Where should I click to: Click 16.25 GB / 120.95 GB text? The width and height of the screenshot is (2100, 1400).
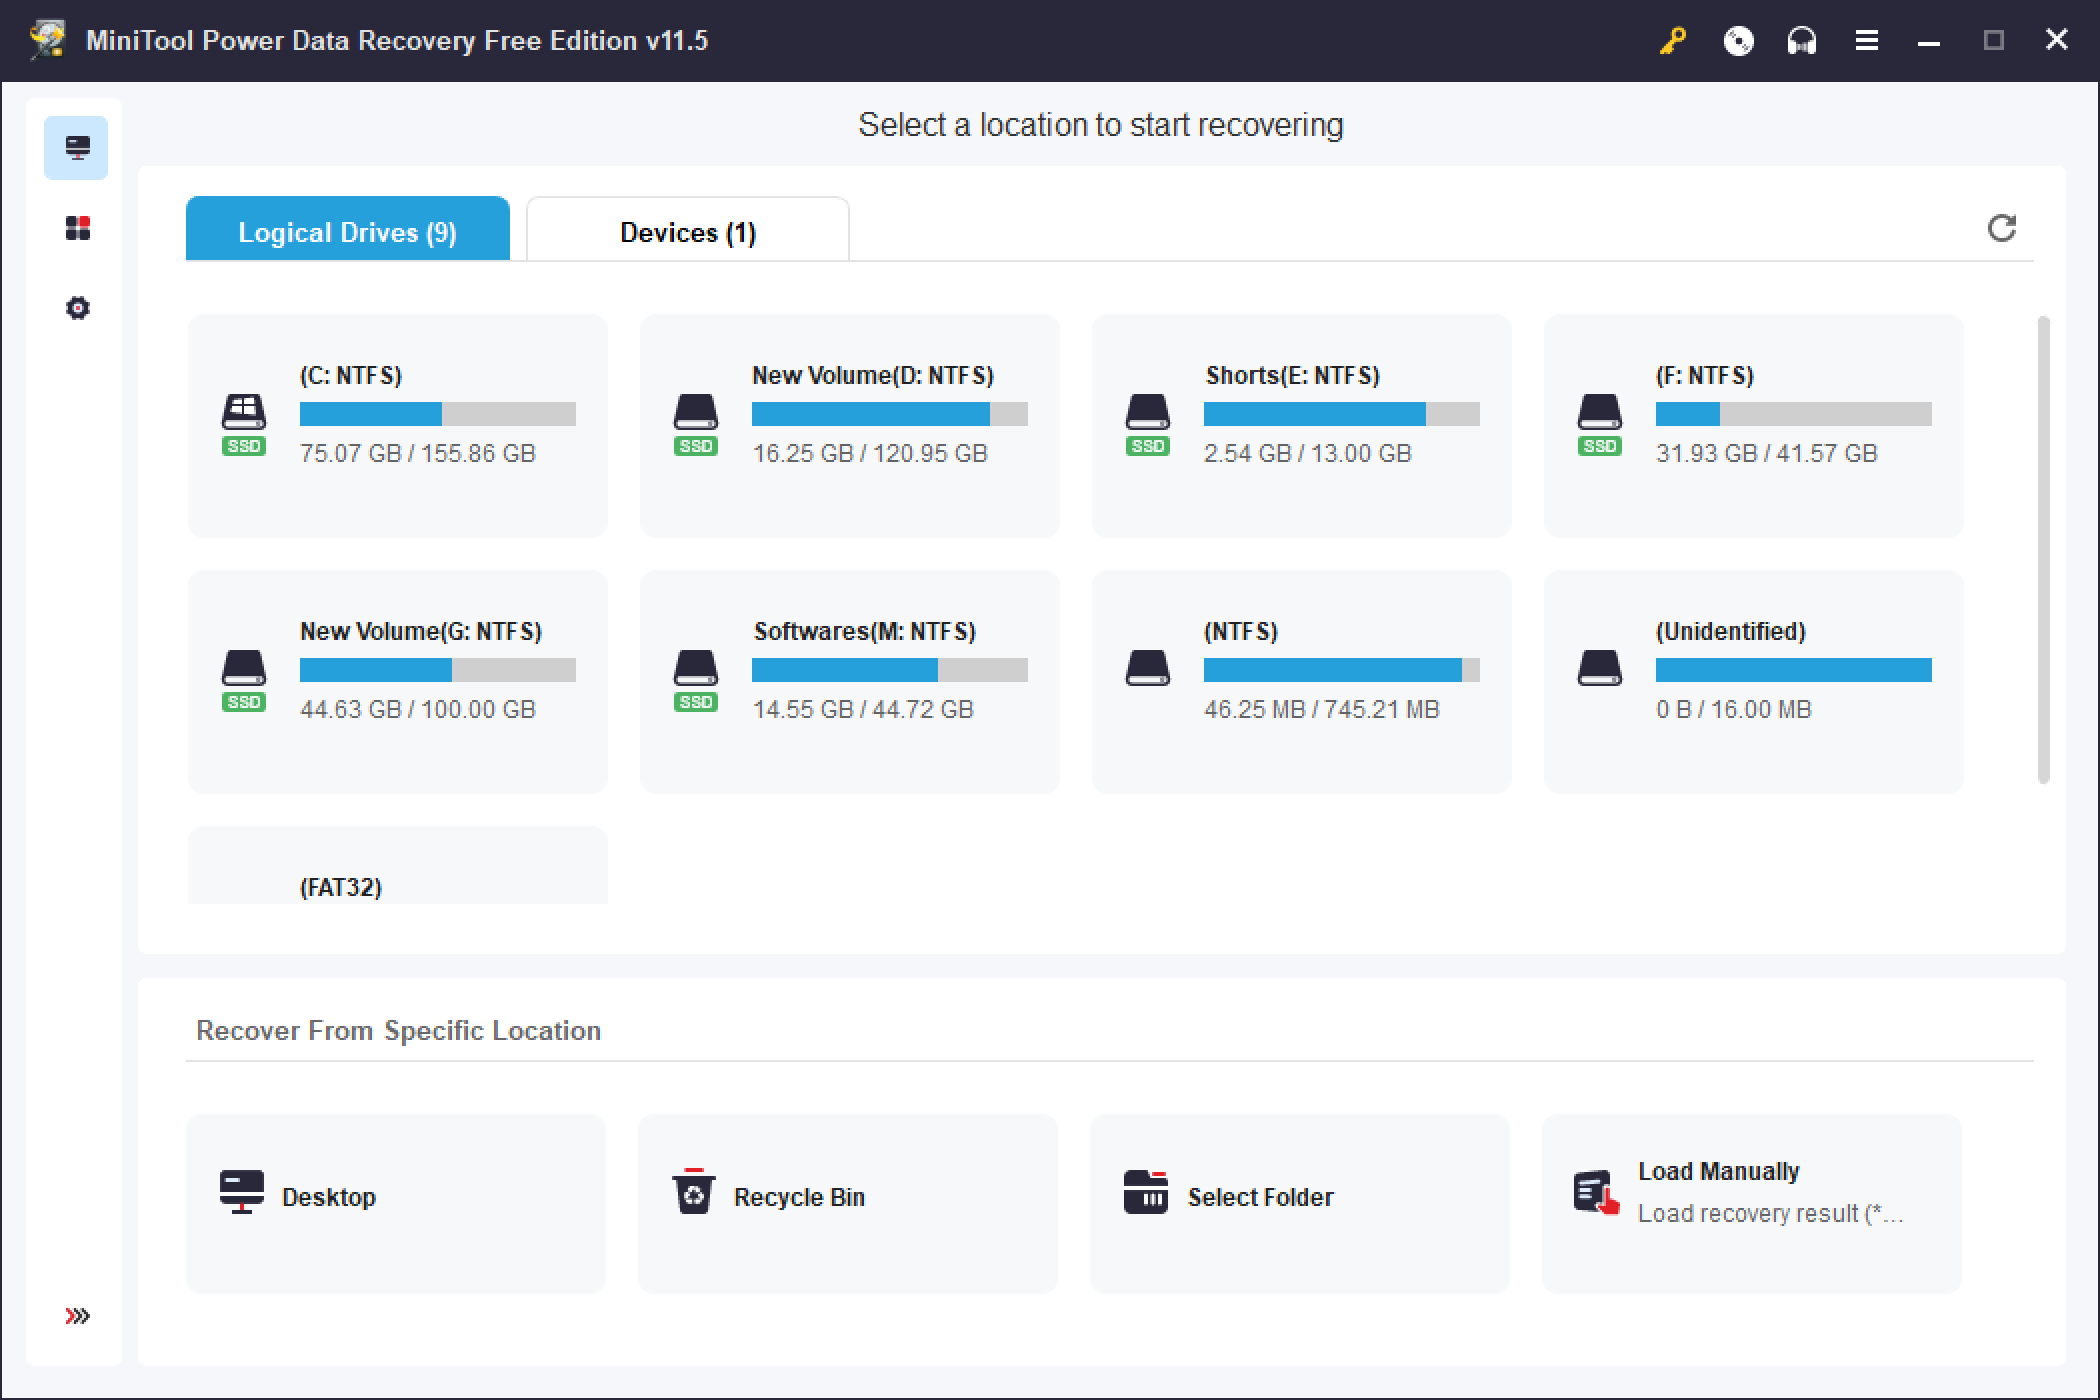pyautogui.click(x=870, y=453)
